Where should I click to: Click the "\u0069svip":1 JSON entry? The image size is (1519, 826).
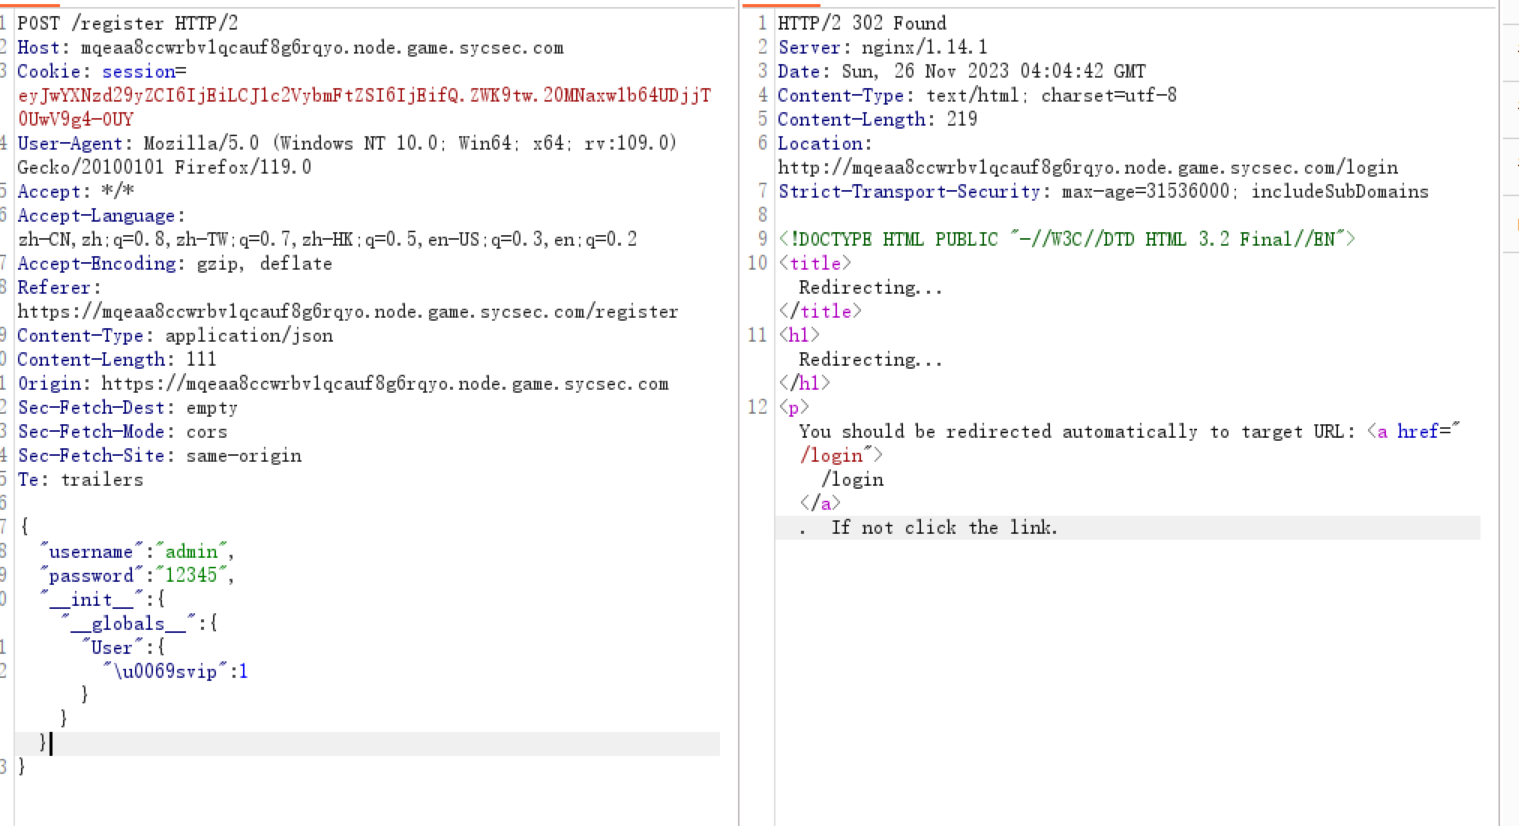[175, 671]
